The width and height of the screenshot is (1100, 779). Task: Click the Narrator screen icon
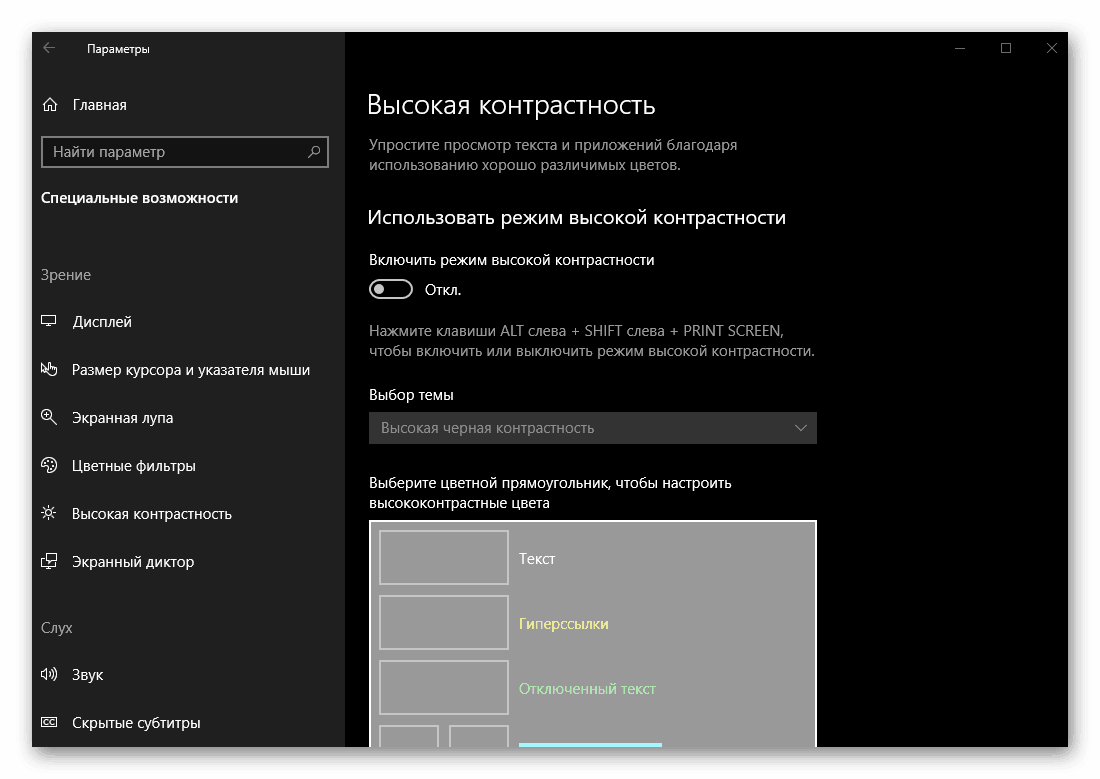[x=48, y=561]
